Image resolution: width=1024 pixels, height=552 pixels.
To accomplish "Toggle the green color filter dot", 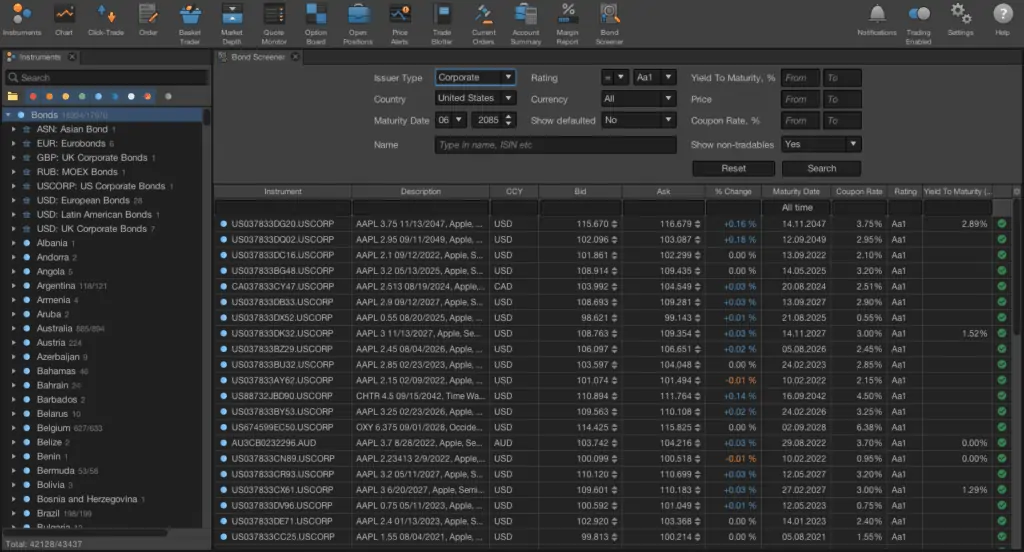I will point(82,97).
